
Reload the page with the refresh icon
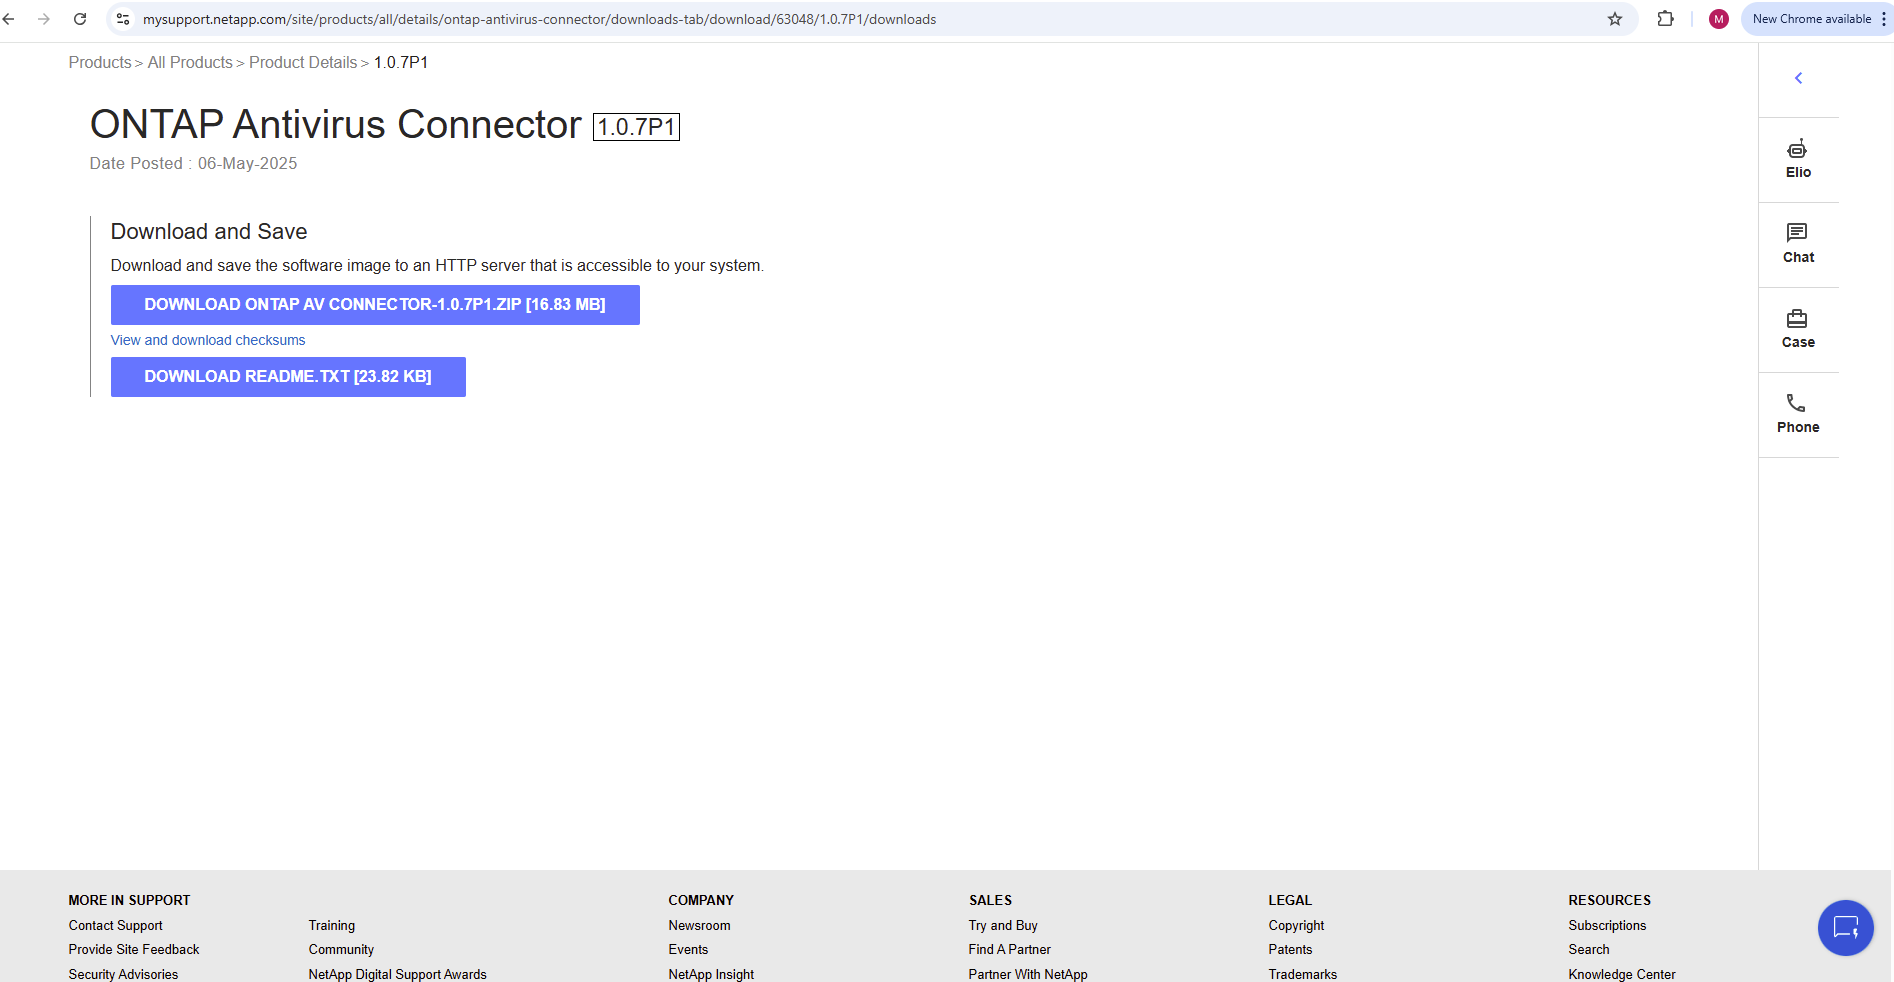pos(80,19)
